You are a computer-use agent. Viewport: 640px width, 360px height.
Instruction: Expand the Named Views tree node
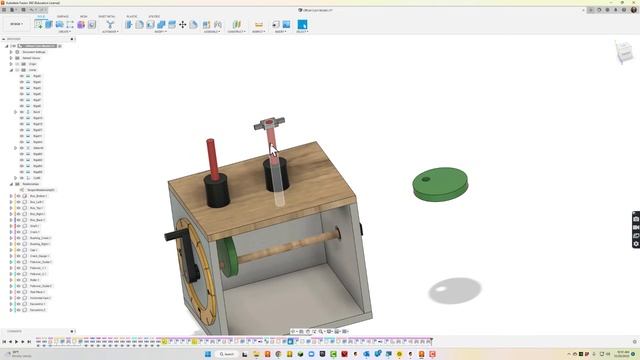point(11,58)
